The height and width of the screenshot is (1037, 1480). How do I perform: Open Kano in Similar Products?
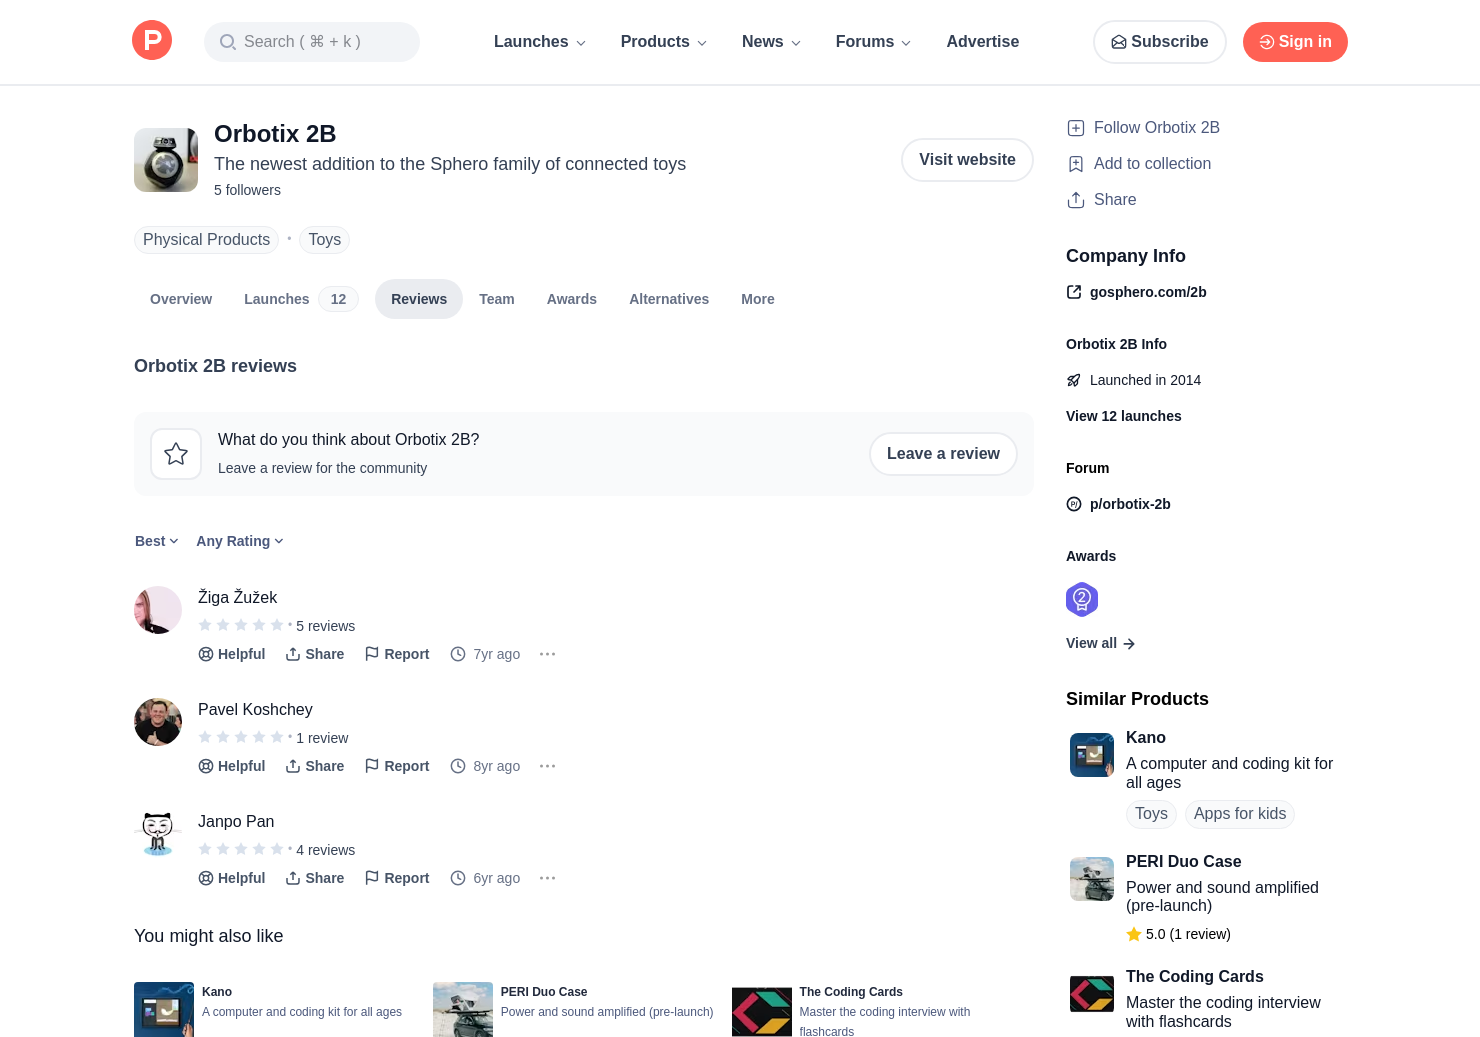1146,738
